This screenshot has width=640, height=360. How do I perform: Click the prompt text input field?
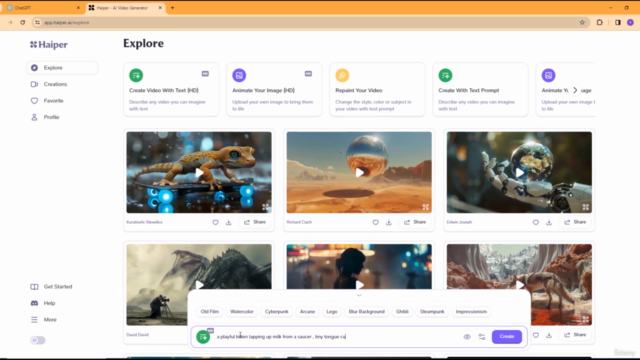tap(337, 337)
